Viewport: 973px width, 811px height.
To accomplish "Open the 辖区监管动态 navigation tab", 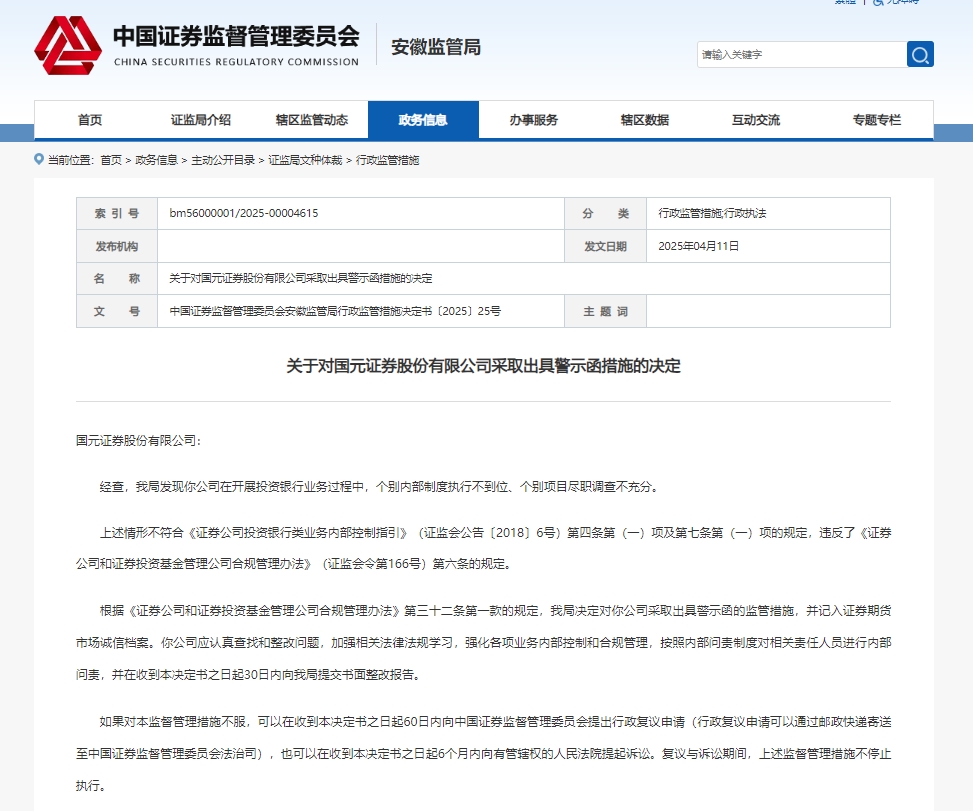I will (312, 120).
